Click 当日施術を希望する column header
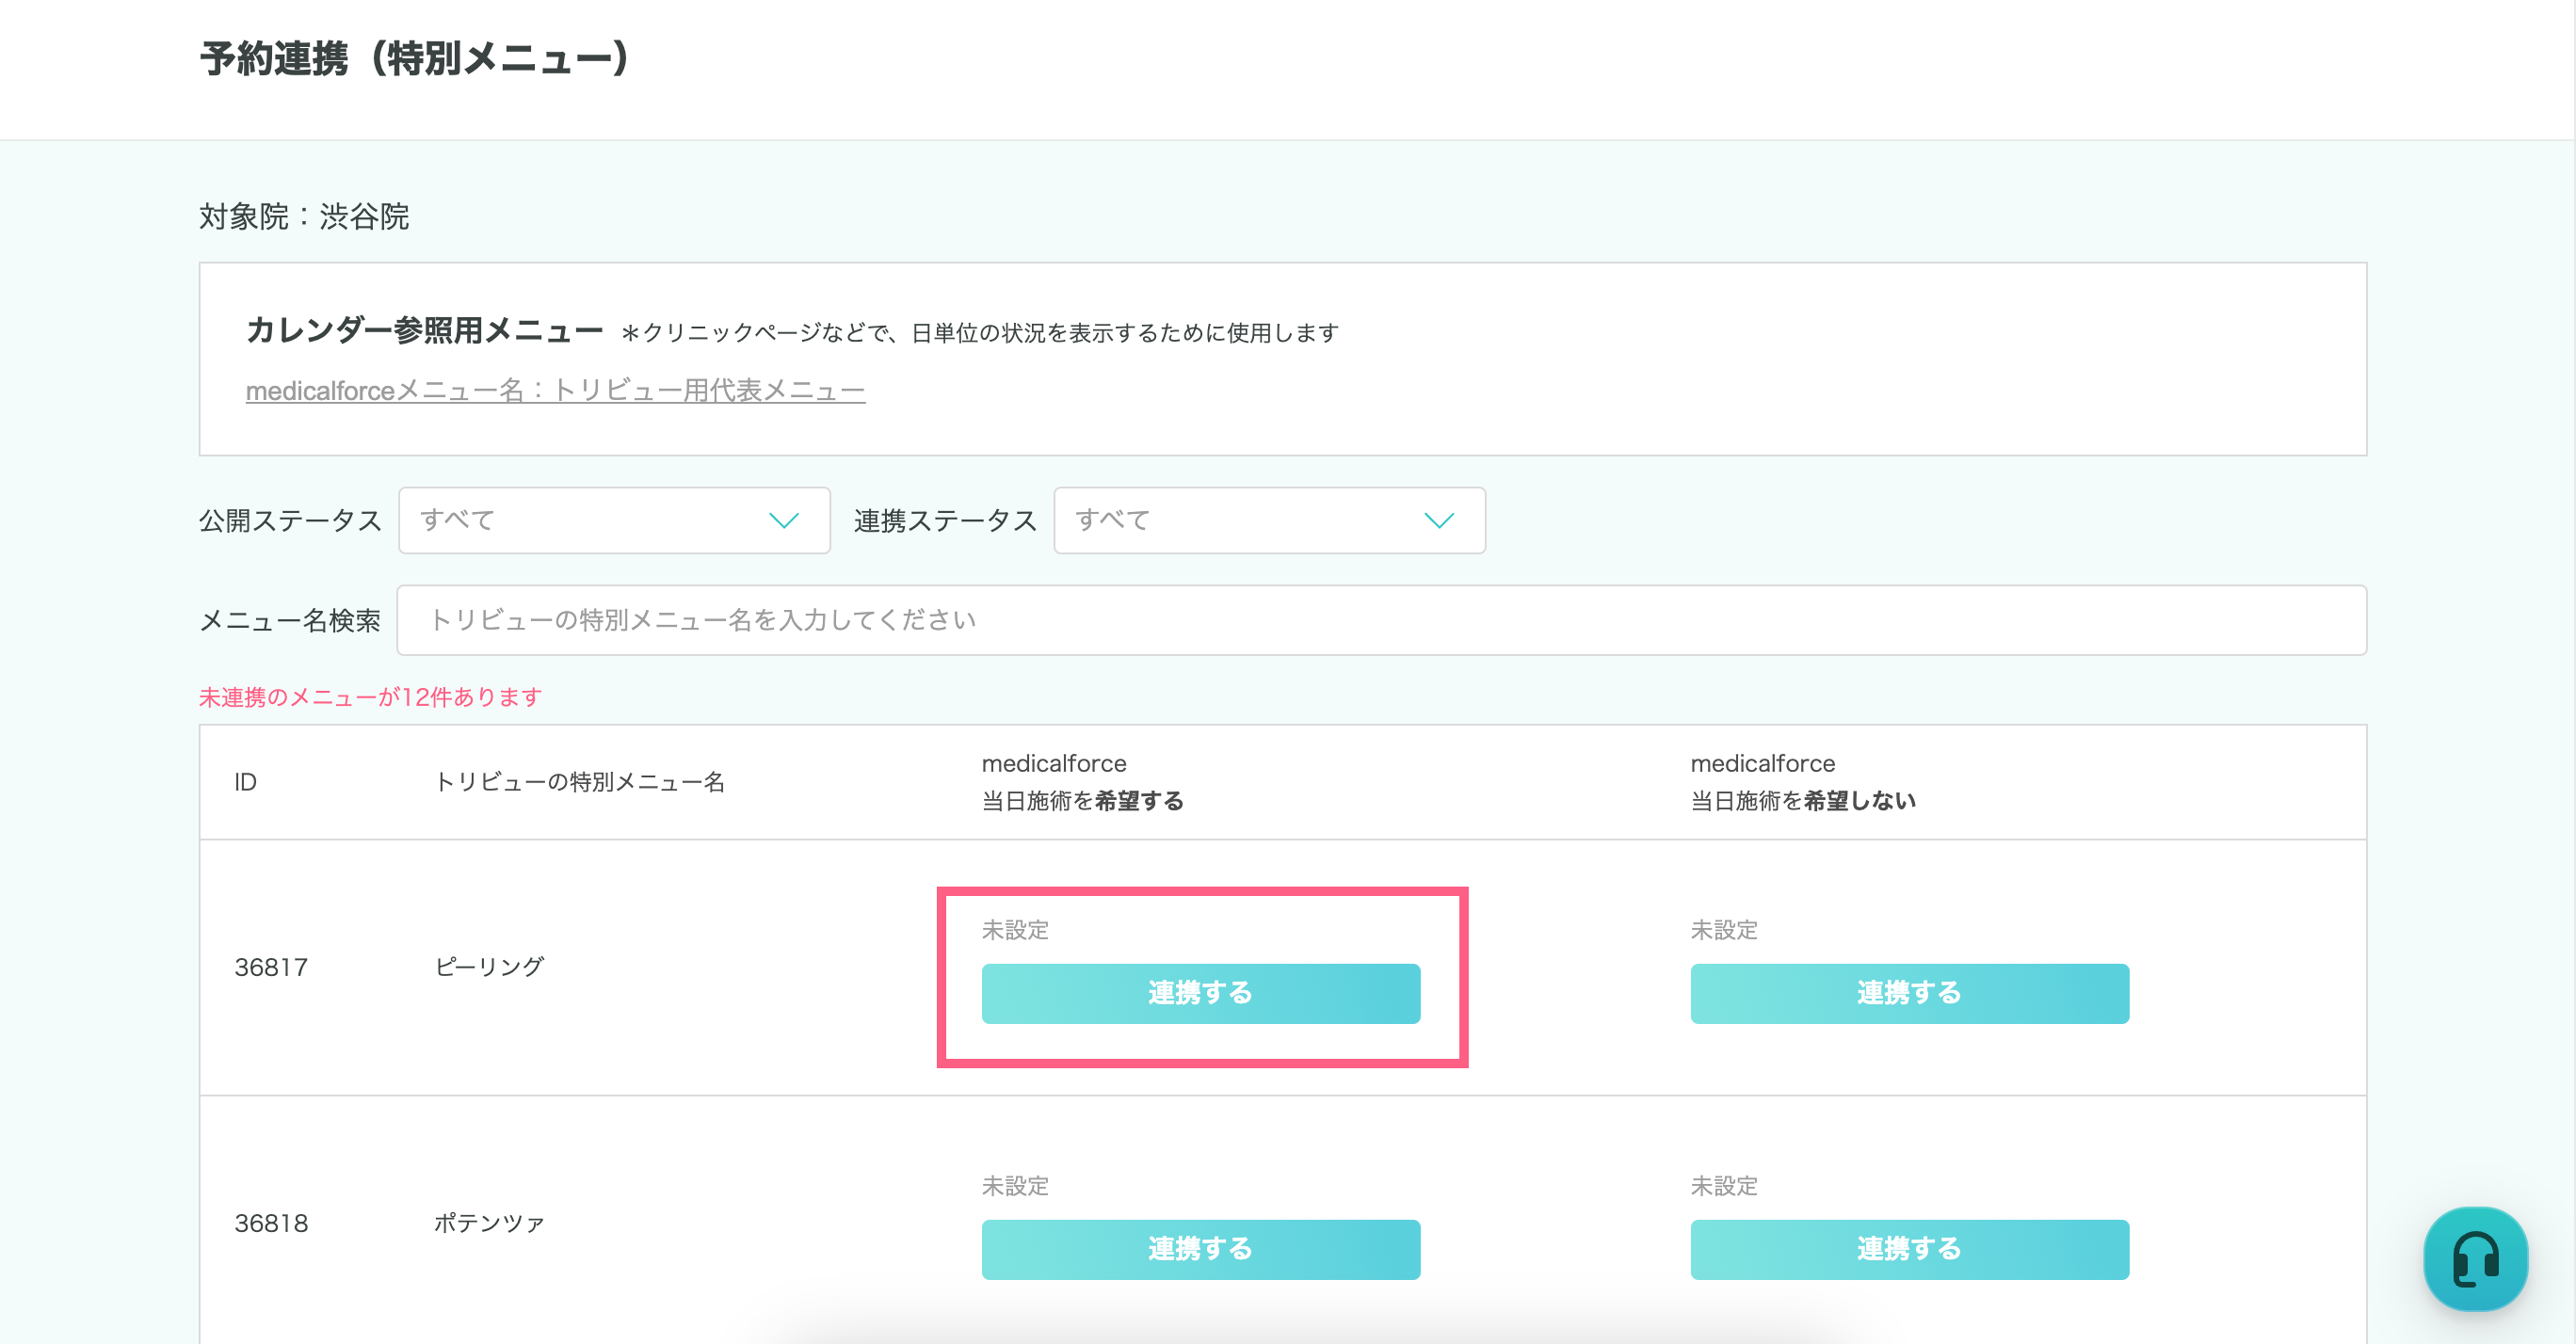This screenshot has height=1344, width=2576. point(1082,782)
